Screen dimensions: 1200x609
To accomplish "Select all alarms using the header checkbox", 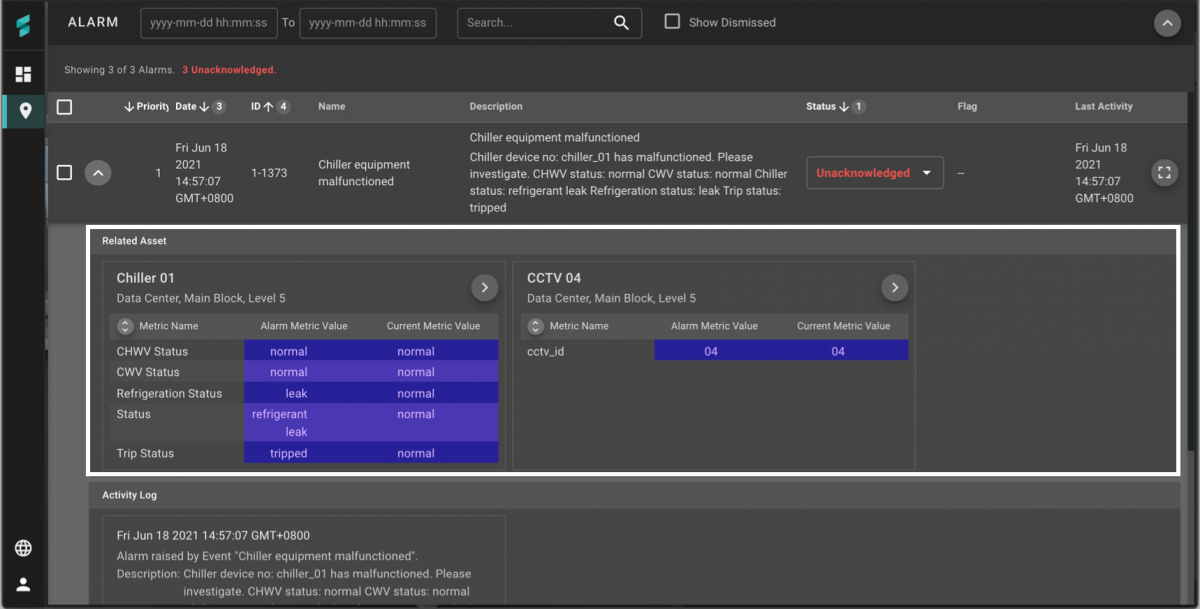I will pos(64,106).
